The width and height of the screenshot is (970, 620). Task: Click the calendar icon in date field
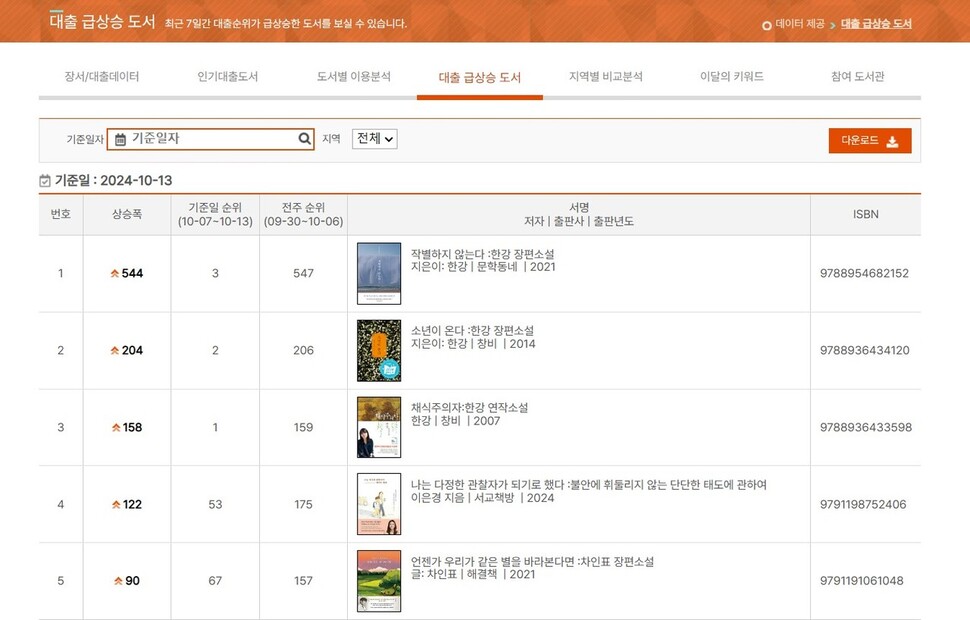(120, 139)
